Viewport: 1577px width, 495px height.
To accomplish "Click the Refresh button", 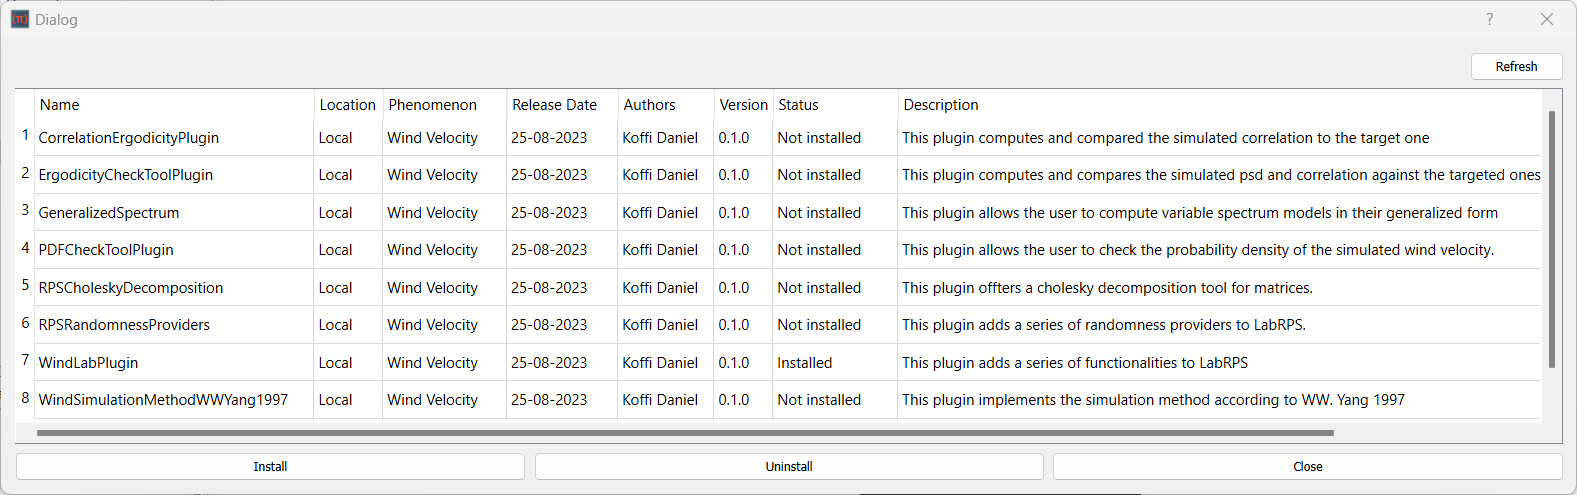I will [1516, 67].
